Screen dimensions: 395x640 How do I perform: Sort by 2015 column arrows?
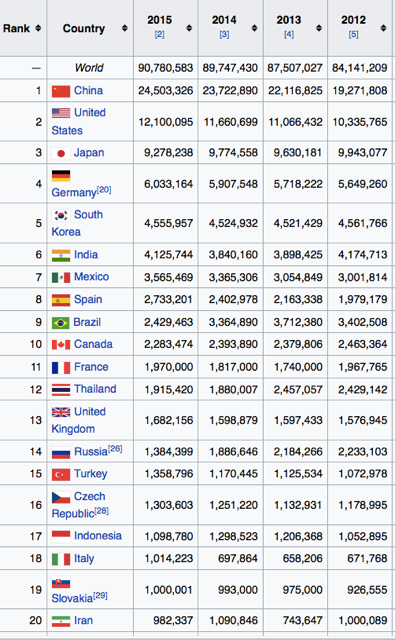coord(189,28)
